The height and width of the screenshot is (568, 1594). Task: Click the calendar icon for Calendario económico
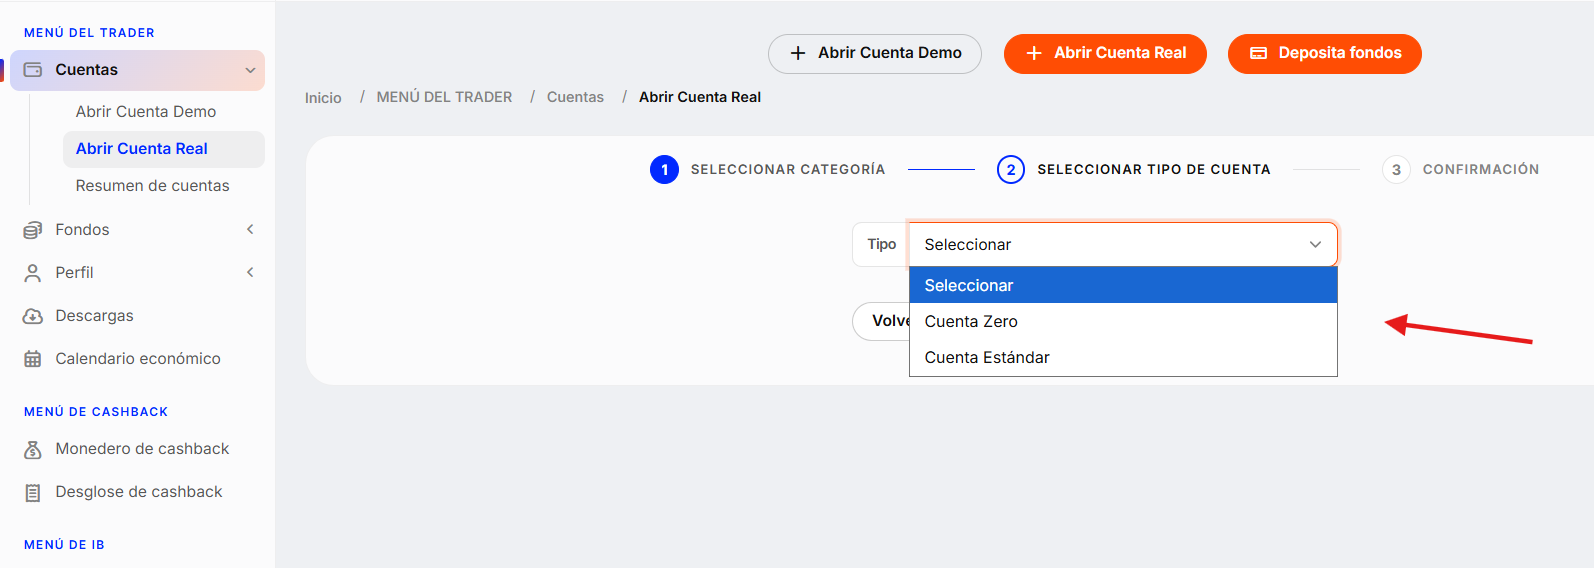[x=33, y=359]
